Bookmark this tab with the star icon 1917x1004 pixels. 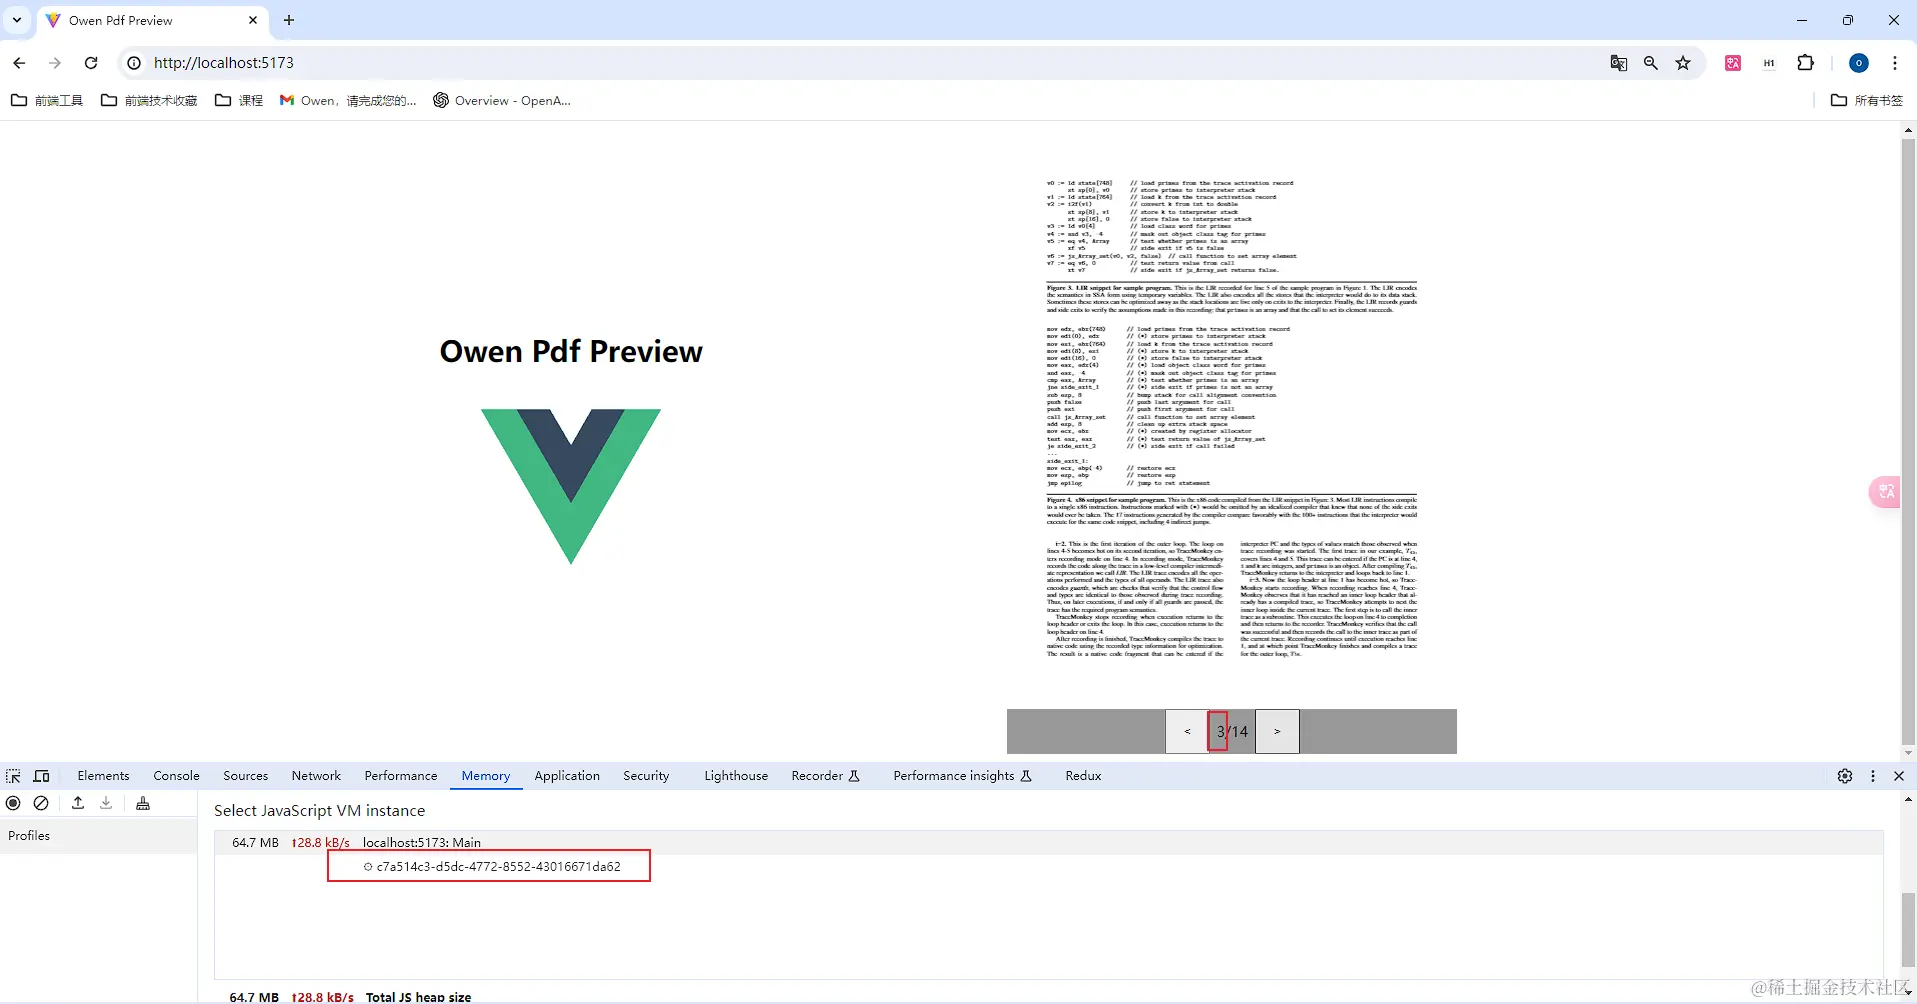[x=1683, y=63]
